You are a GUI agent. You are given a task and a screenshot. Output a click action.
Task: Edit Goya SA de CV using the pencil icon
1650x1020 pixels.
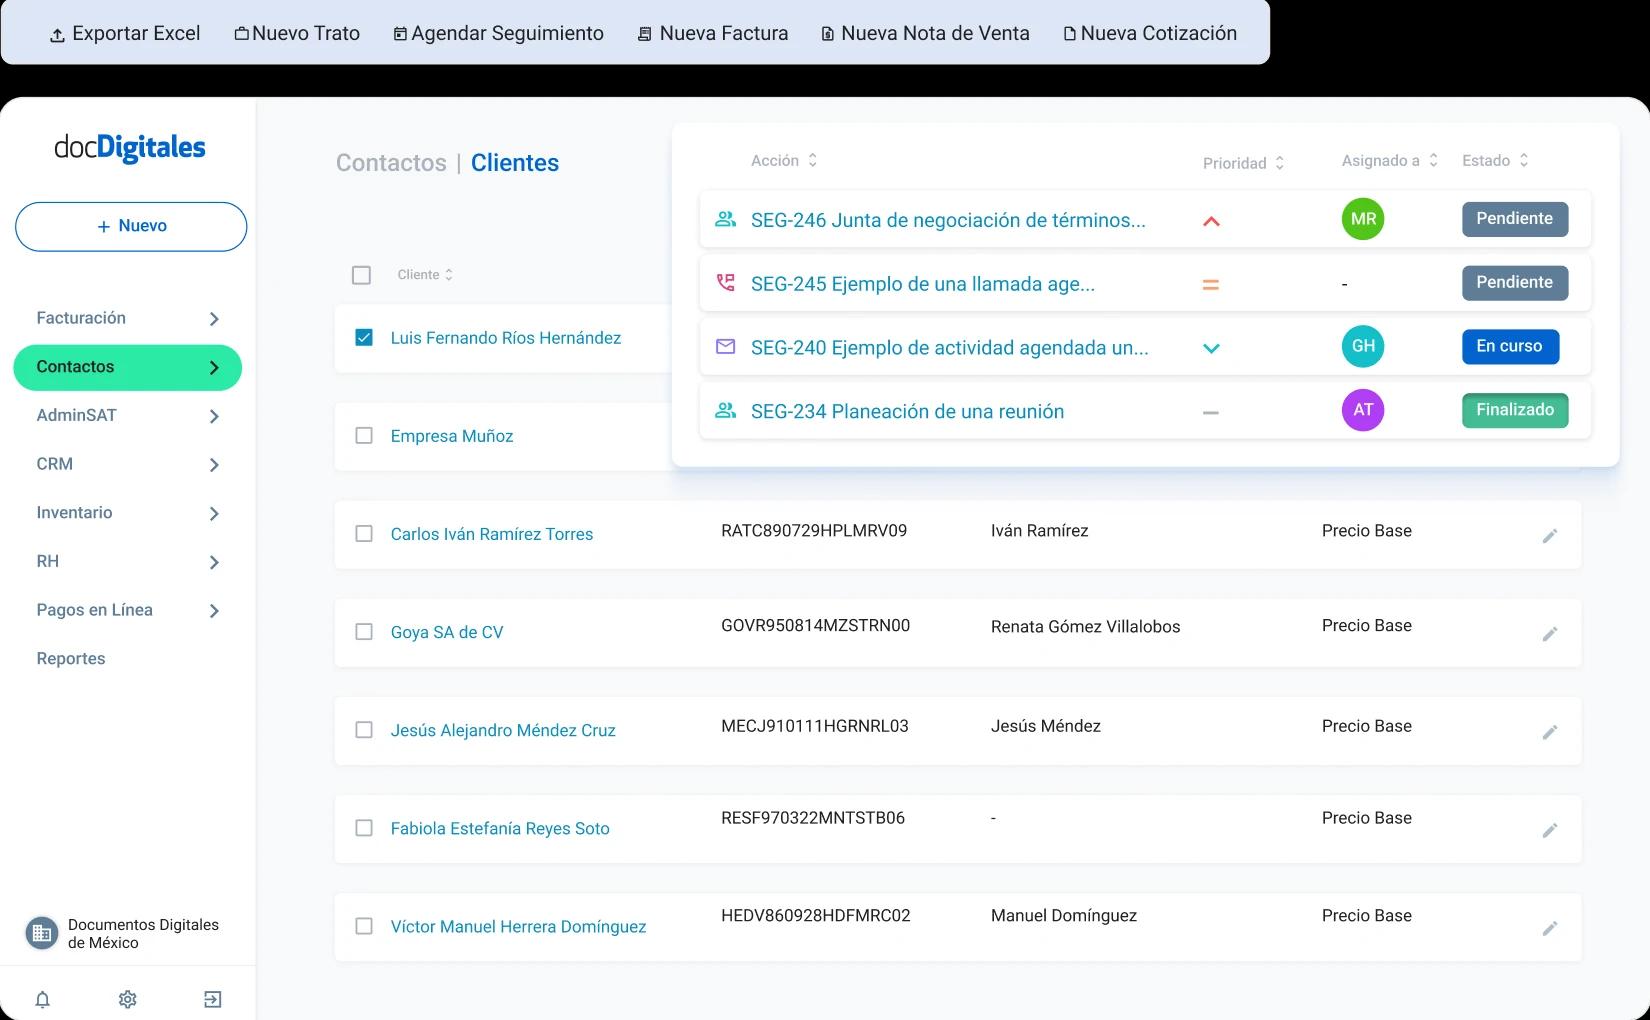click(x=1550, y=633)
